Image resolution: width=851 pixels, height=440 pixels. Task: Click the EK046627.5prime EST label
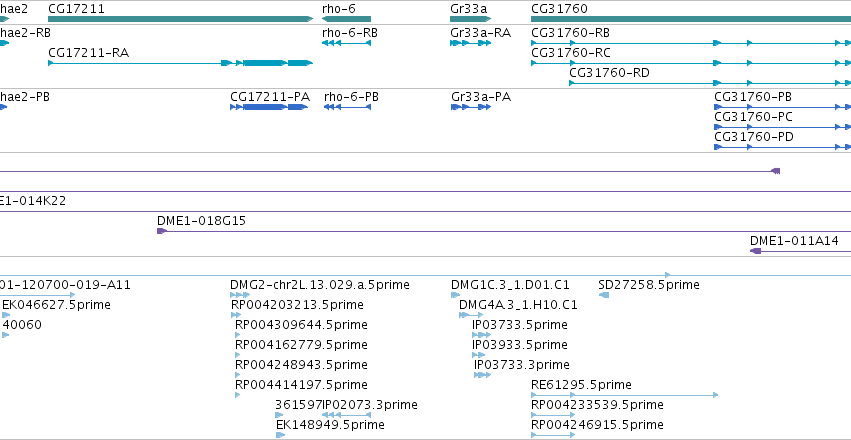tap(56, 305)
